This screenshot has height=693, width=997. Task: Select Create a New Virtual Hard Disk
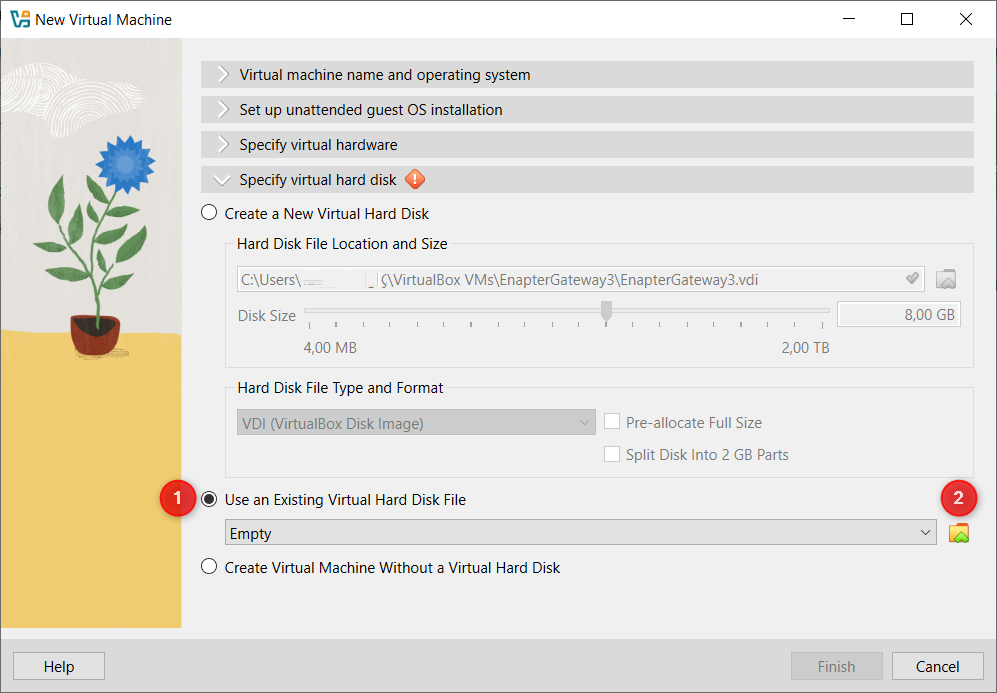coord(209,212)
